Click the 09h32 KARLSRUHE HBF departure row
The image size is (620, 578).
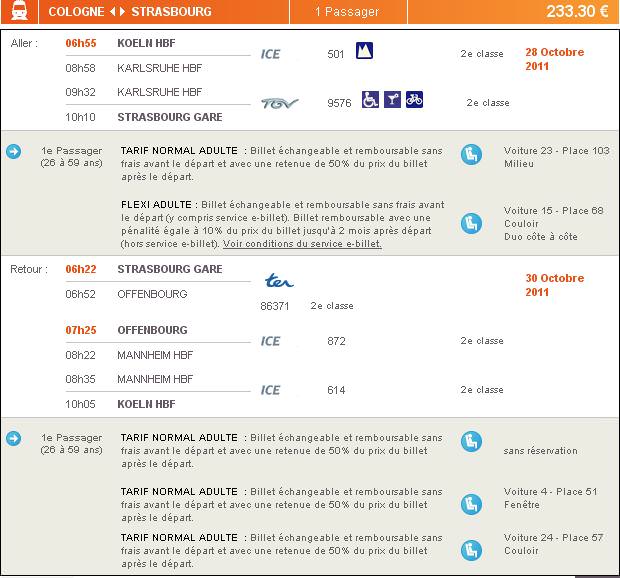(x=134, y=92)
